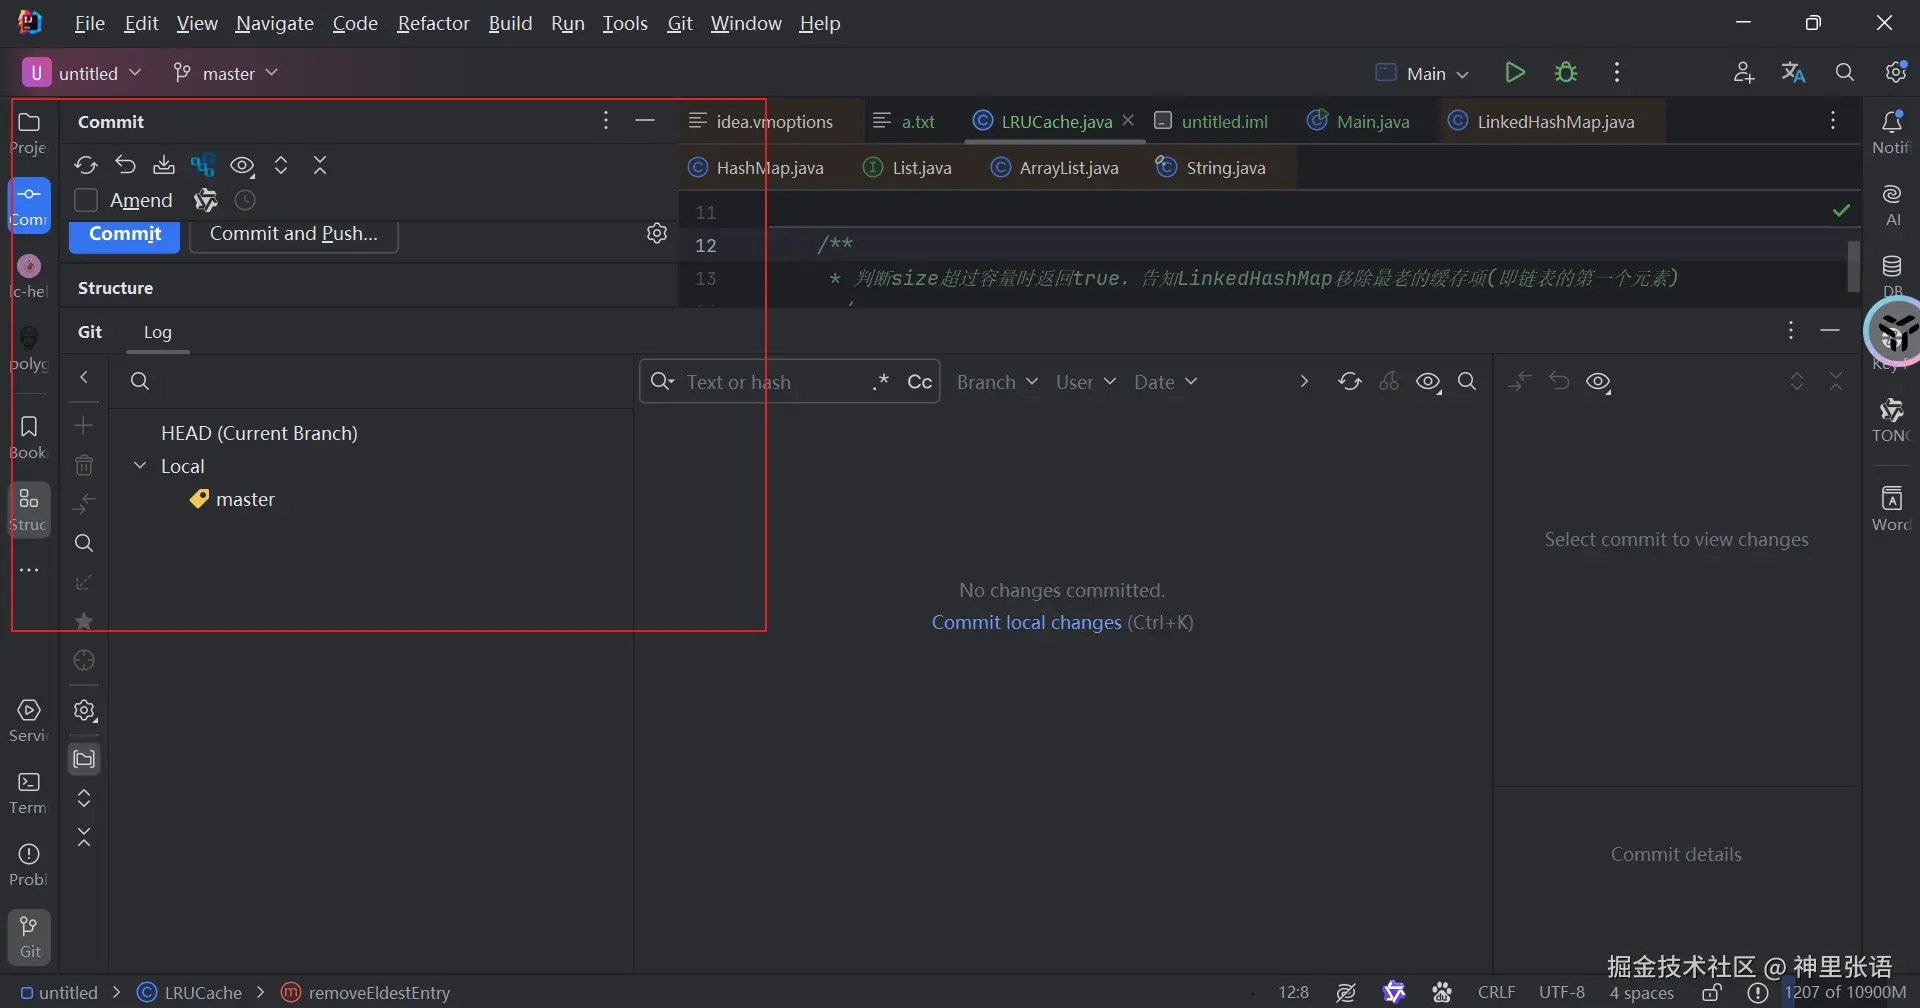Image resolution: width=1920 pixels, height=1008 pixels.
Task: Open Search Everywhere magnifier icon
Action: [x=1845, y=72]
